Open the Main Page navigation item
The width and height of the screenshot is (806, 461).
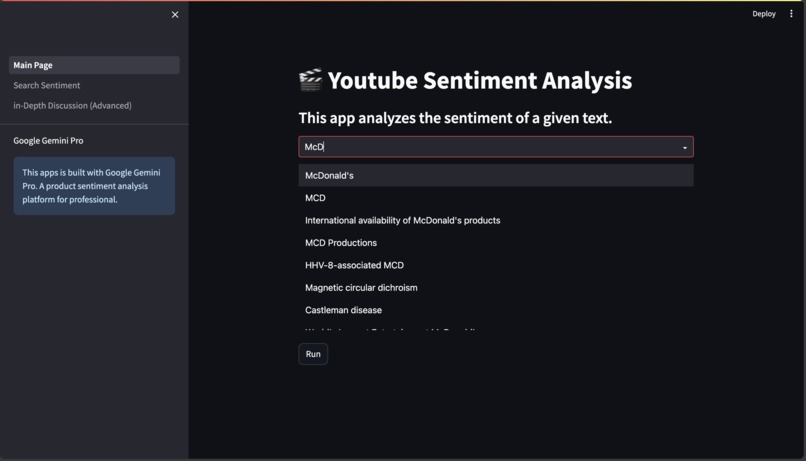tap(94, 65)
